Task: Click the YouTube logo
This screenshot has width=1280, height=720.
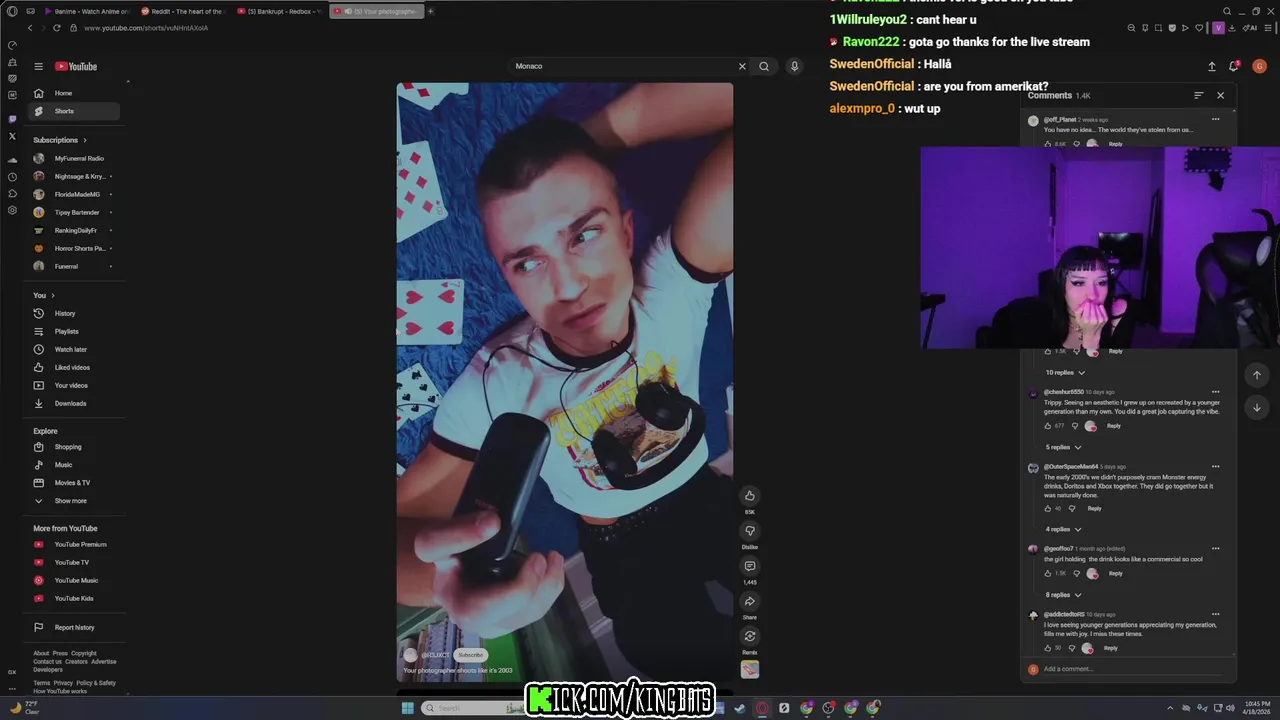Action: tap(76, 66)
